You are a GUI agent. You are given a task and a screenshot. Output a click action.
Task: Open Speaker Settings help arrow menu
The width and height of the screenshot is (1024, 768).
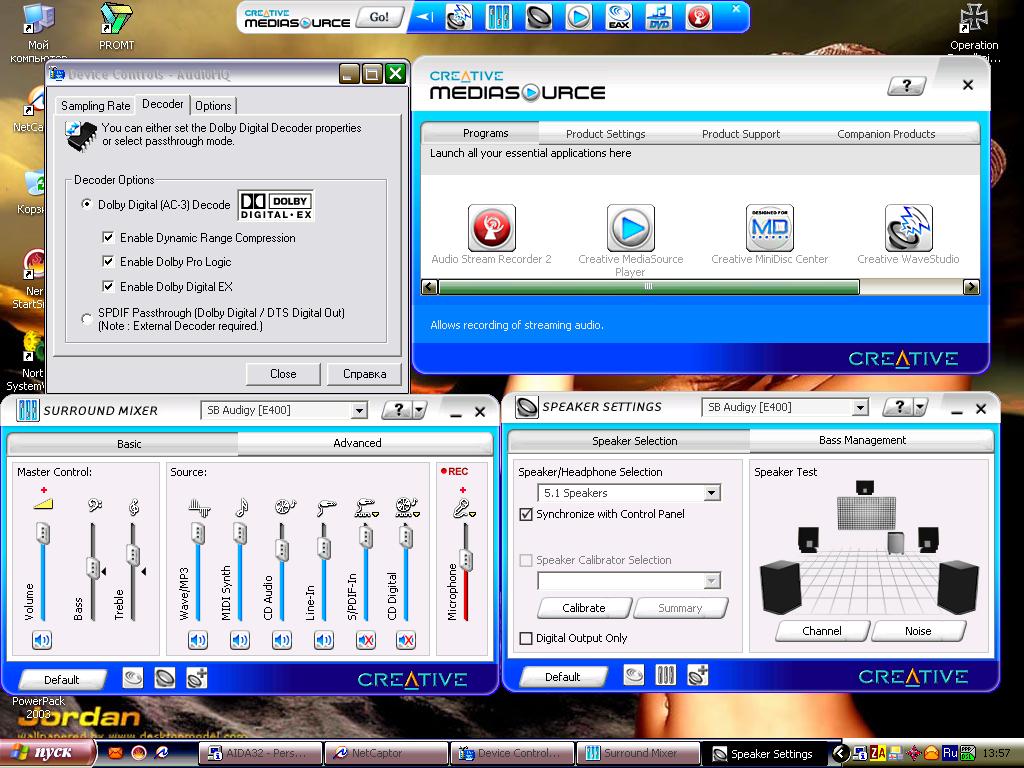(x=920, y=408)
